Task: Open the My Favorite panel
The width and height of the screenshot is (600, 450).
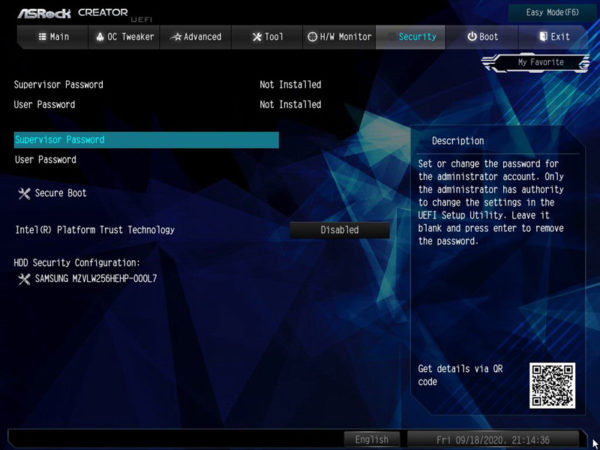Action: point(540,62)
